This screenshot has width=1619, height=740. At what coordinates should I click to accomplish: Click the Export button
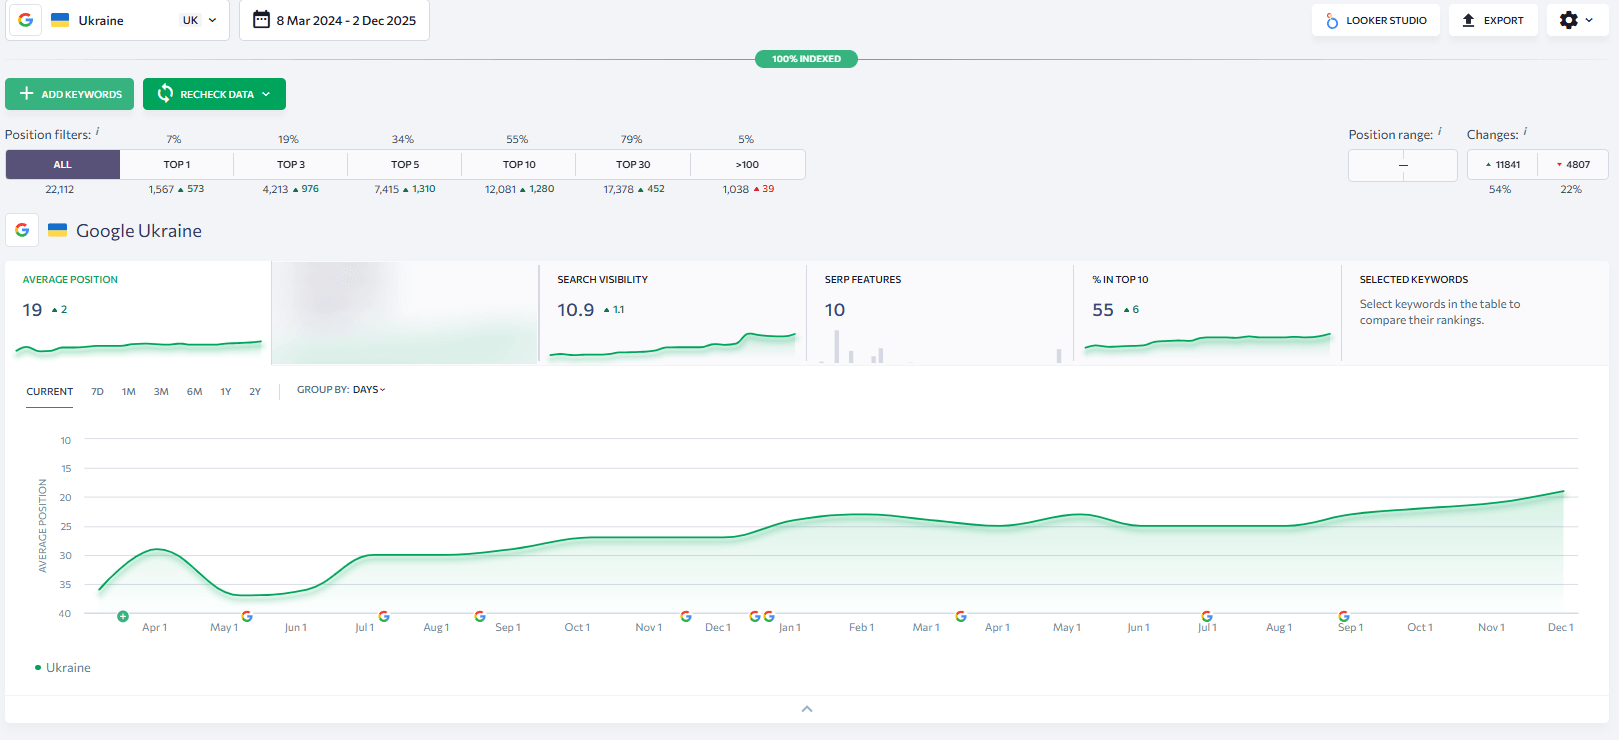(x=1493, y=20)
